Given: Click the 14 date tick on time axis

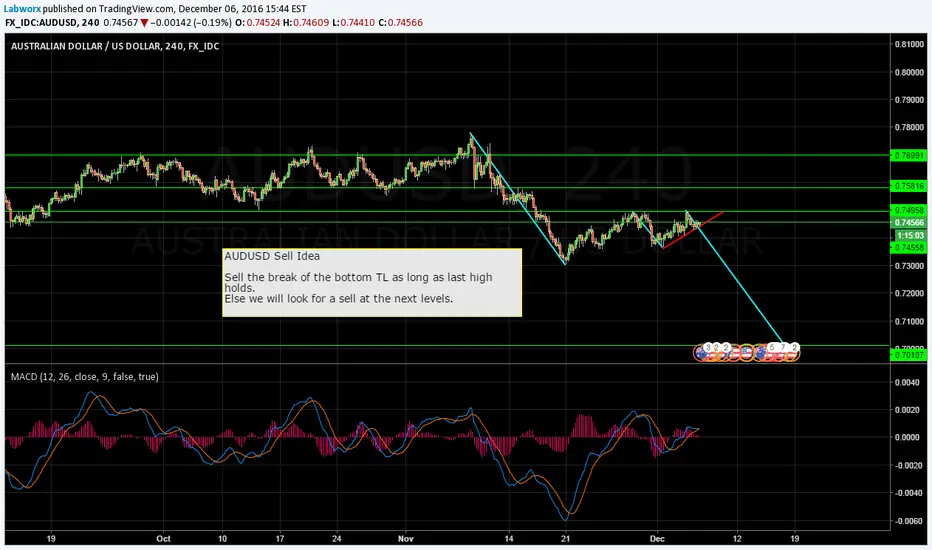Looking at the screenshot, I should (509, 539).
